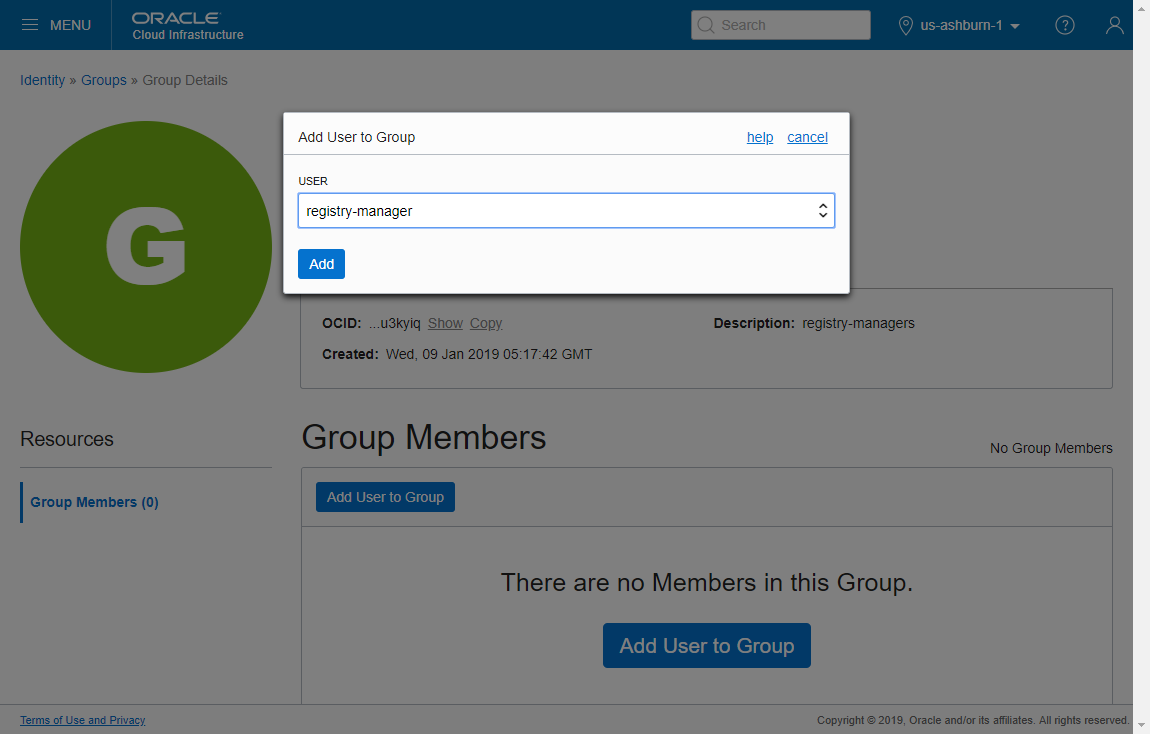Screen dimensions: 1150x734
Task: Cancel the Add User to Group dialog
Action: tap(807, 137)
